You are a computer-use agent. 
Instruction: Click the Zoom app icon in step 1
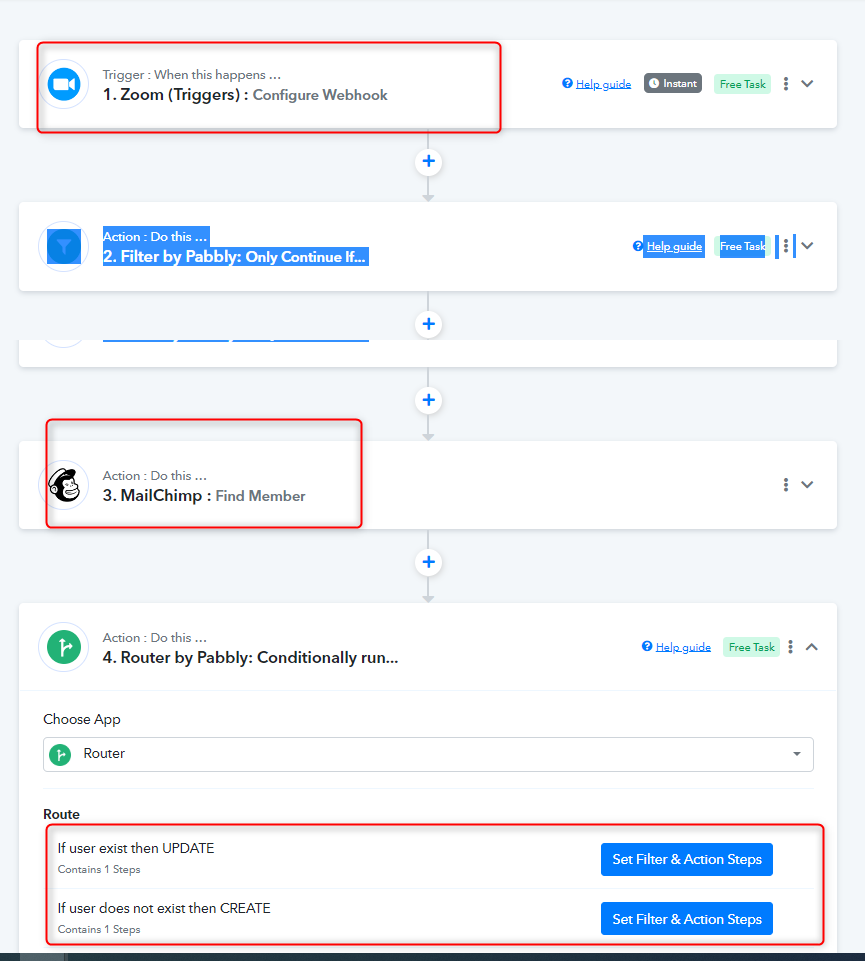[63, 84]
